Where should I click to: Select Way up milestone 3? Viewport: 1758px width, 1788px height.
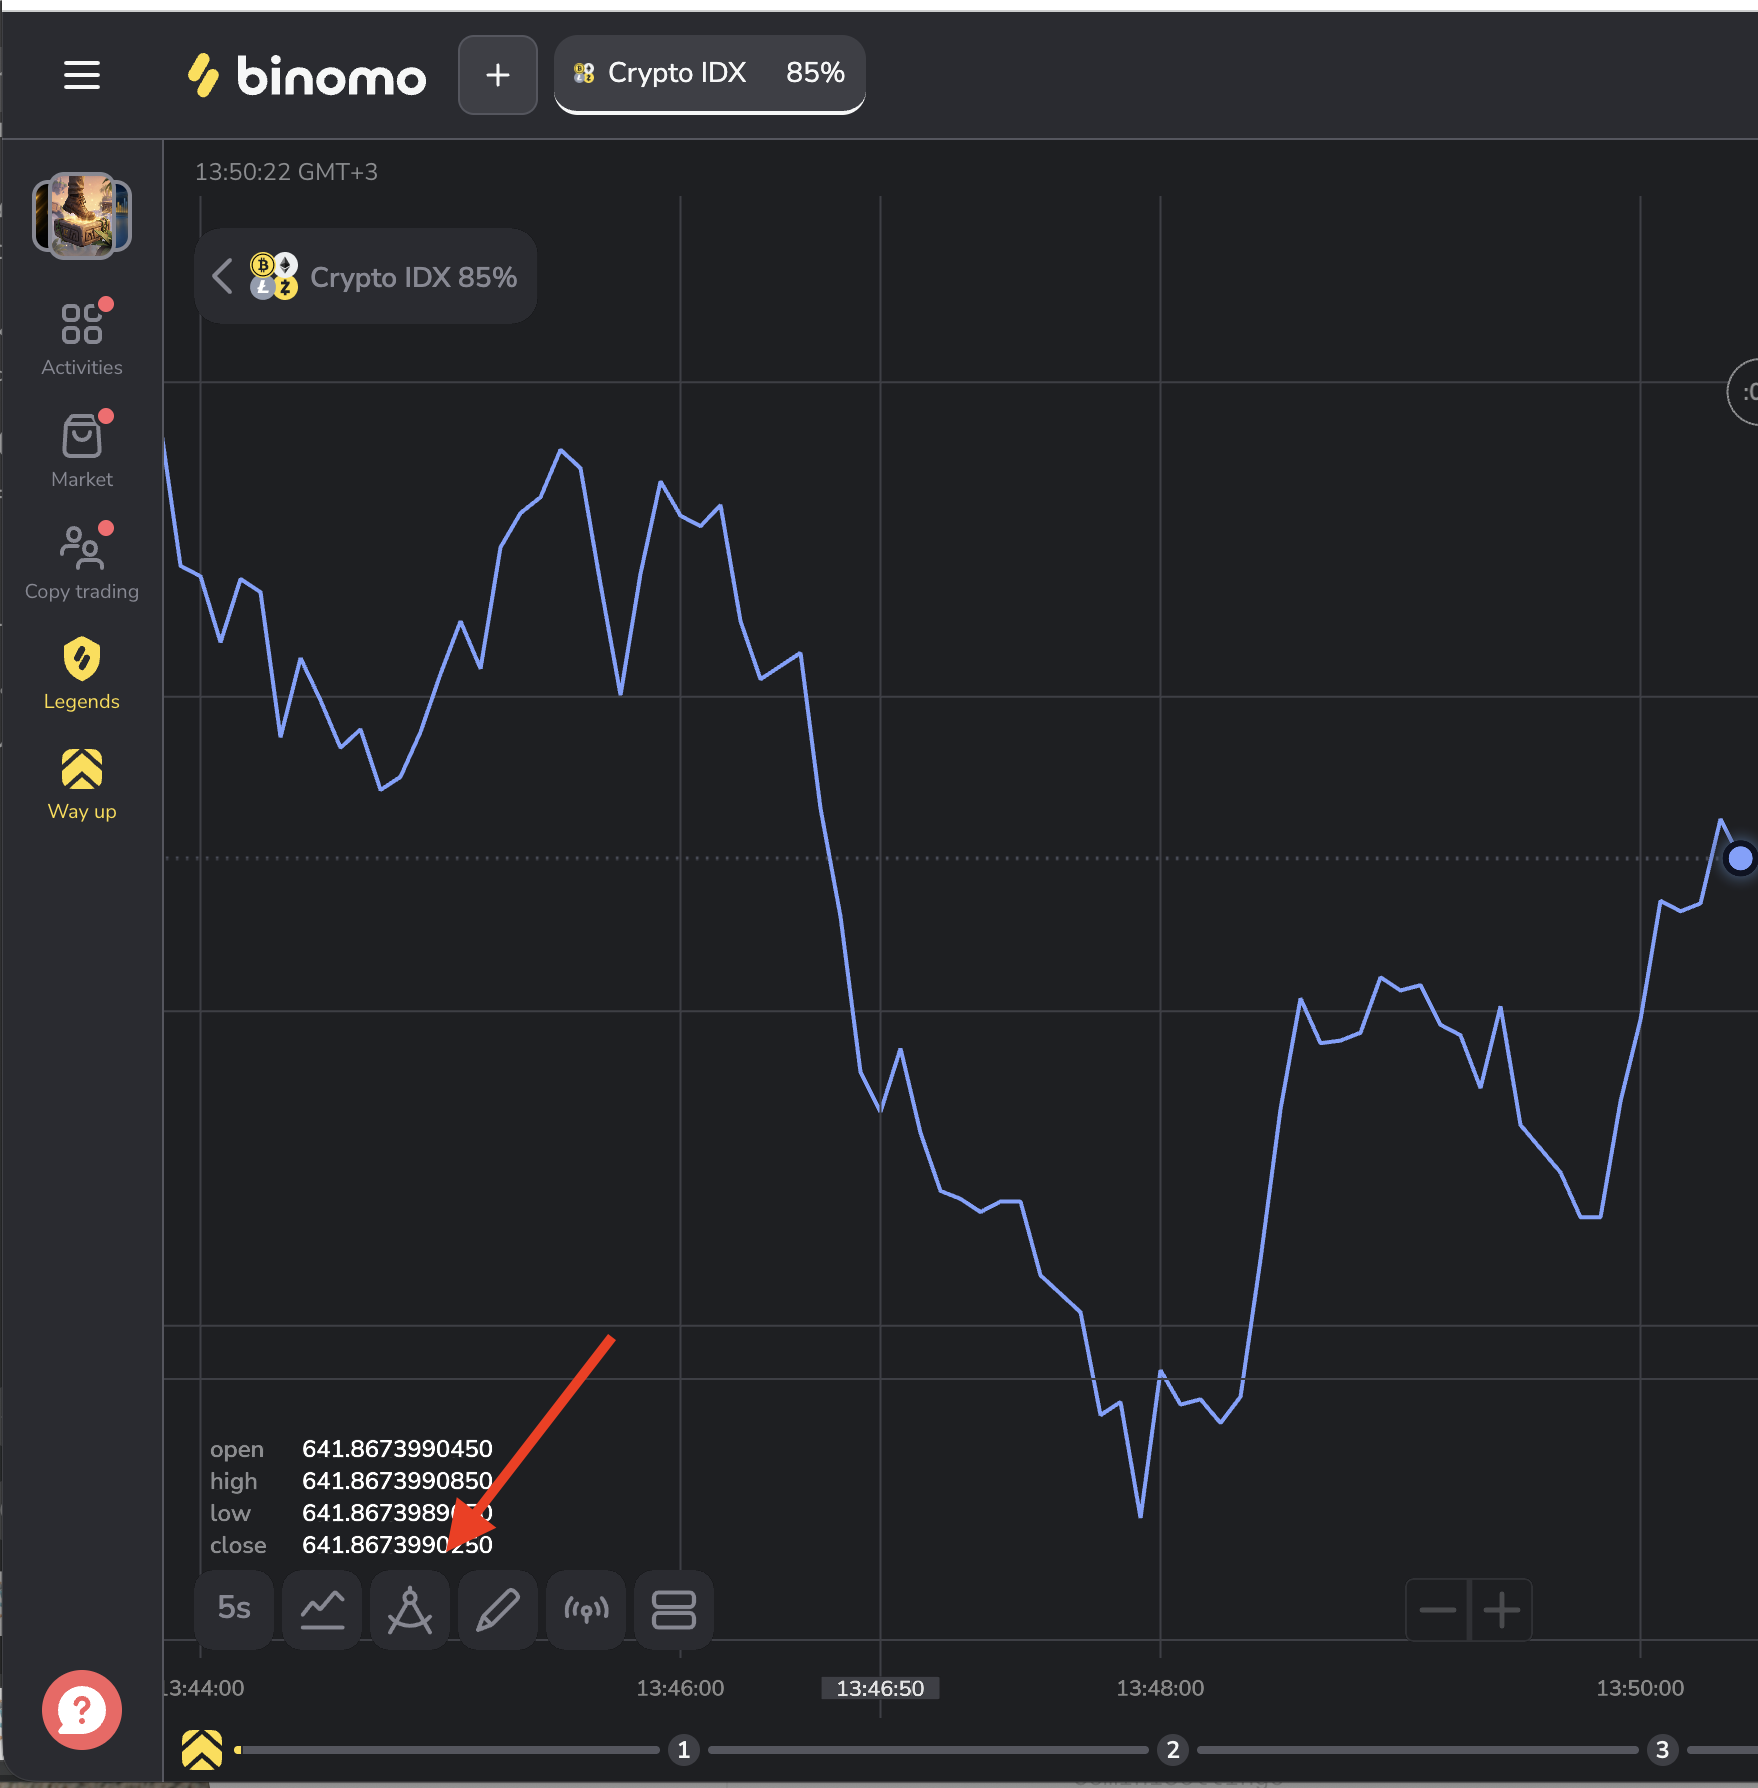(x=1662, y=1749)
